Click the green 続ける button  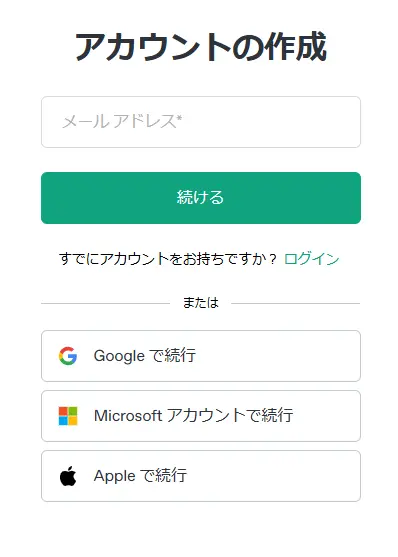[201, 198]
